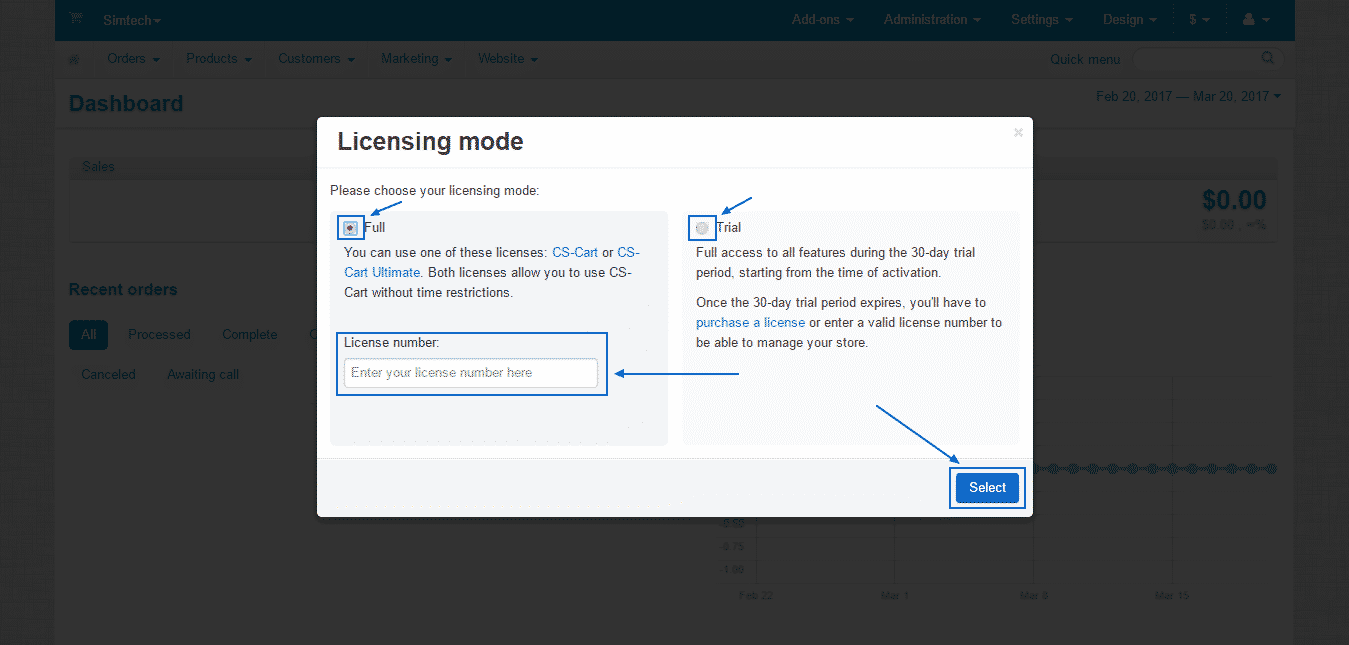Open the Marketing menu
1349x645 pixels.
410,58
